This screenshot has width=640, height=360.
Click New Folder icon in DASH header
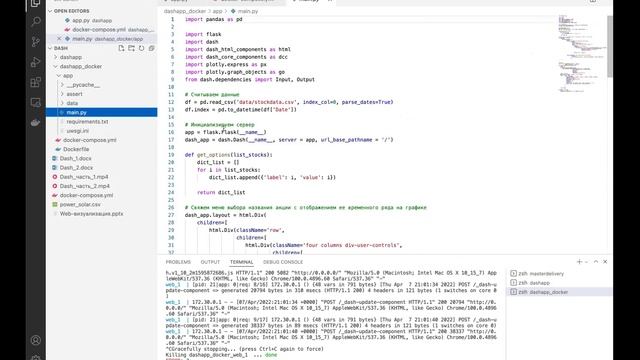(131, 48)
